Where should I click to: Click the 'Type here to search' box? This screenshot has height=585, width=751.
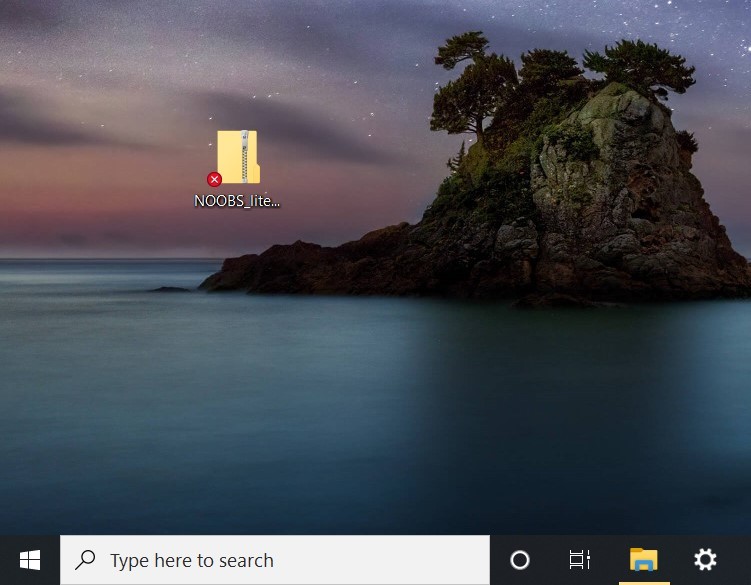[275, 560]
